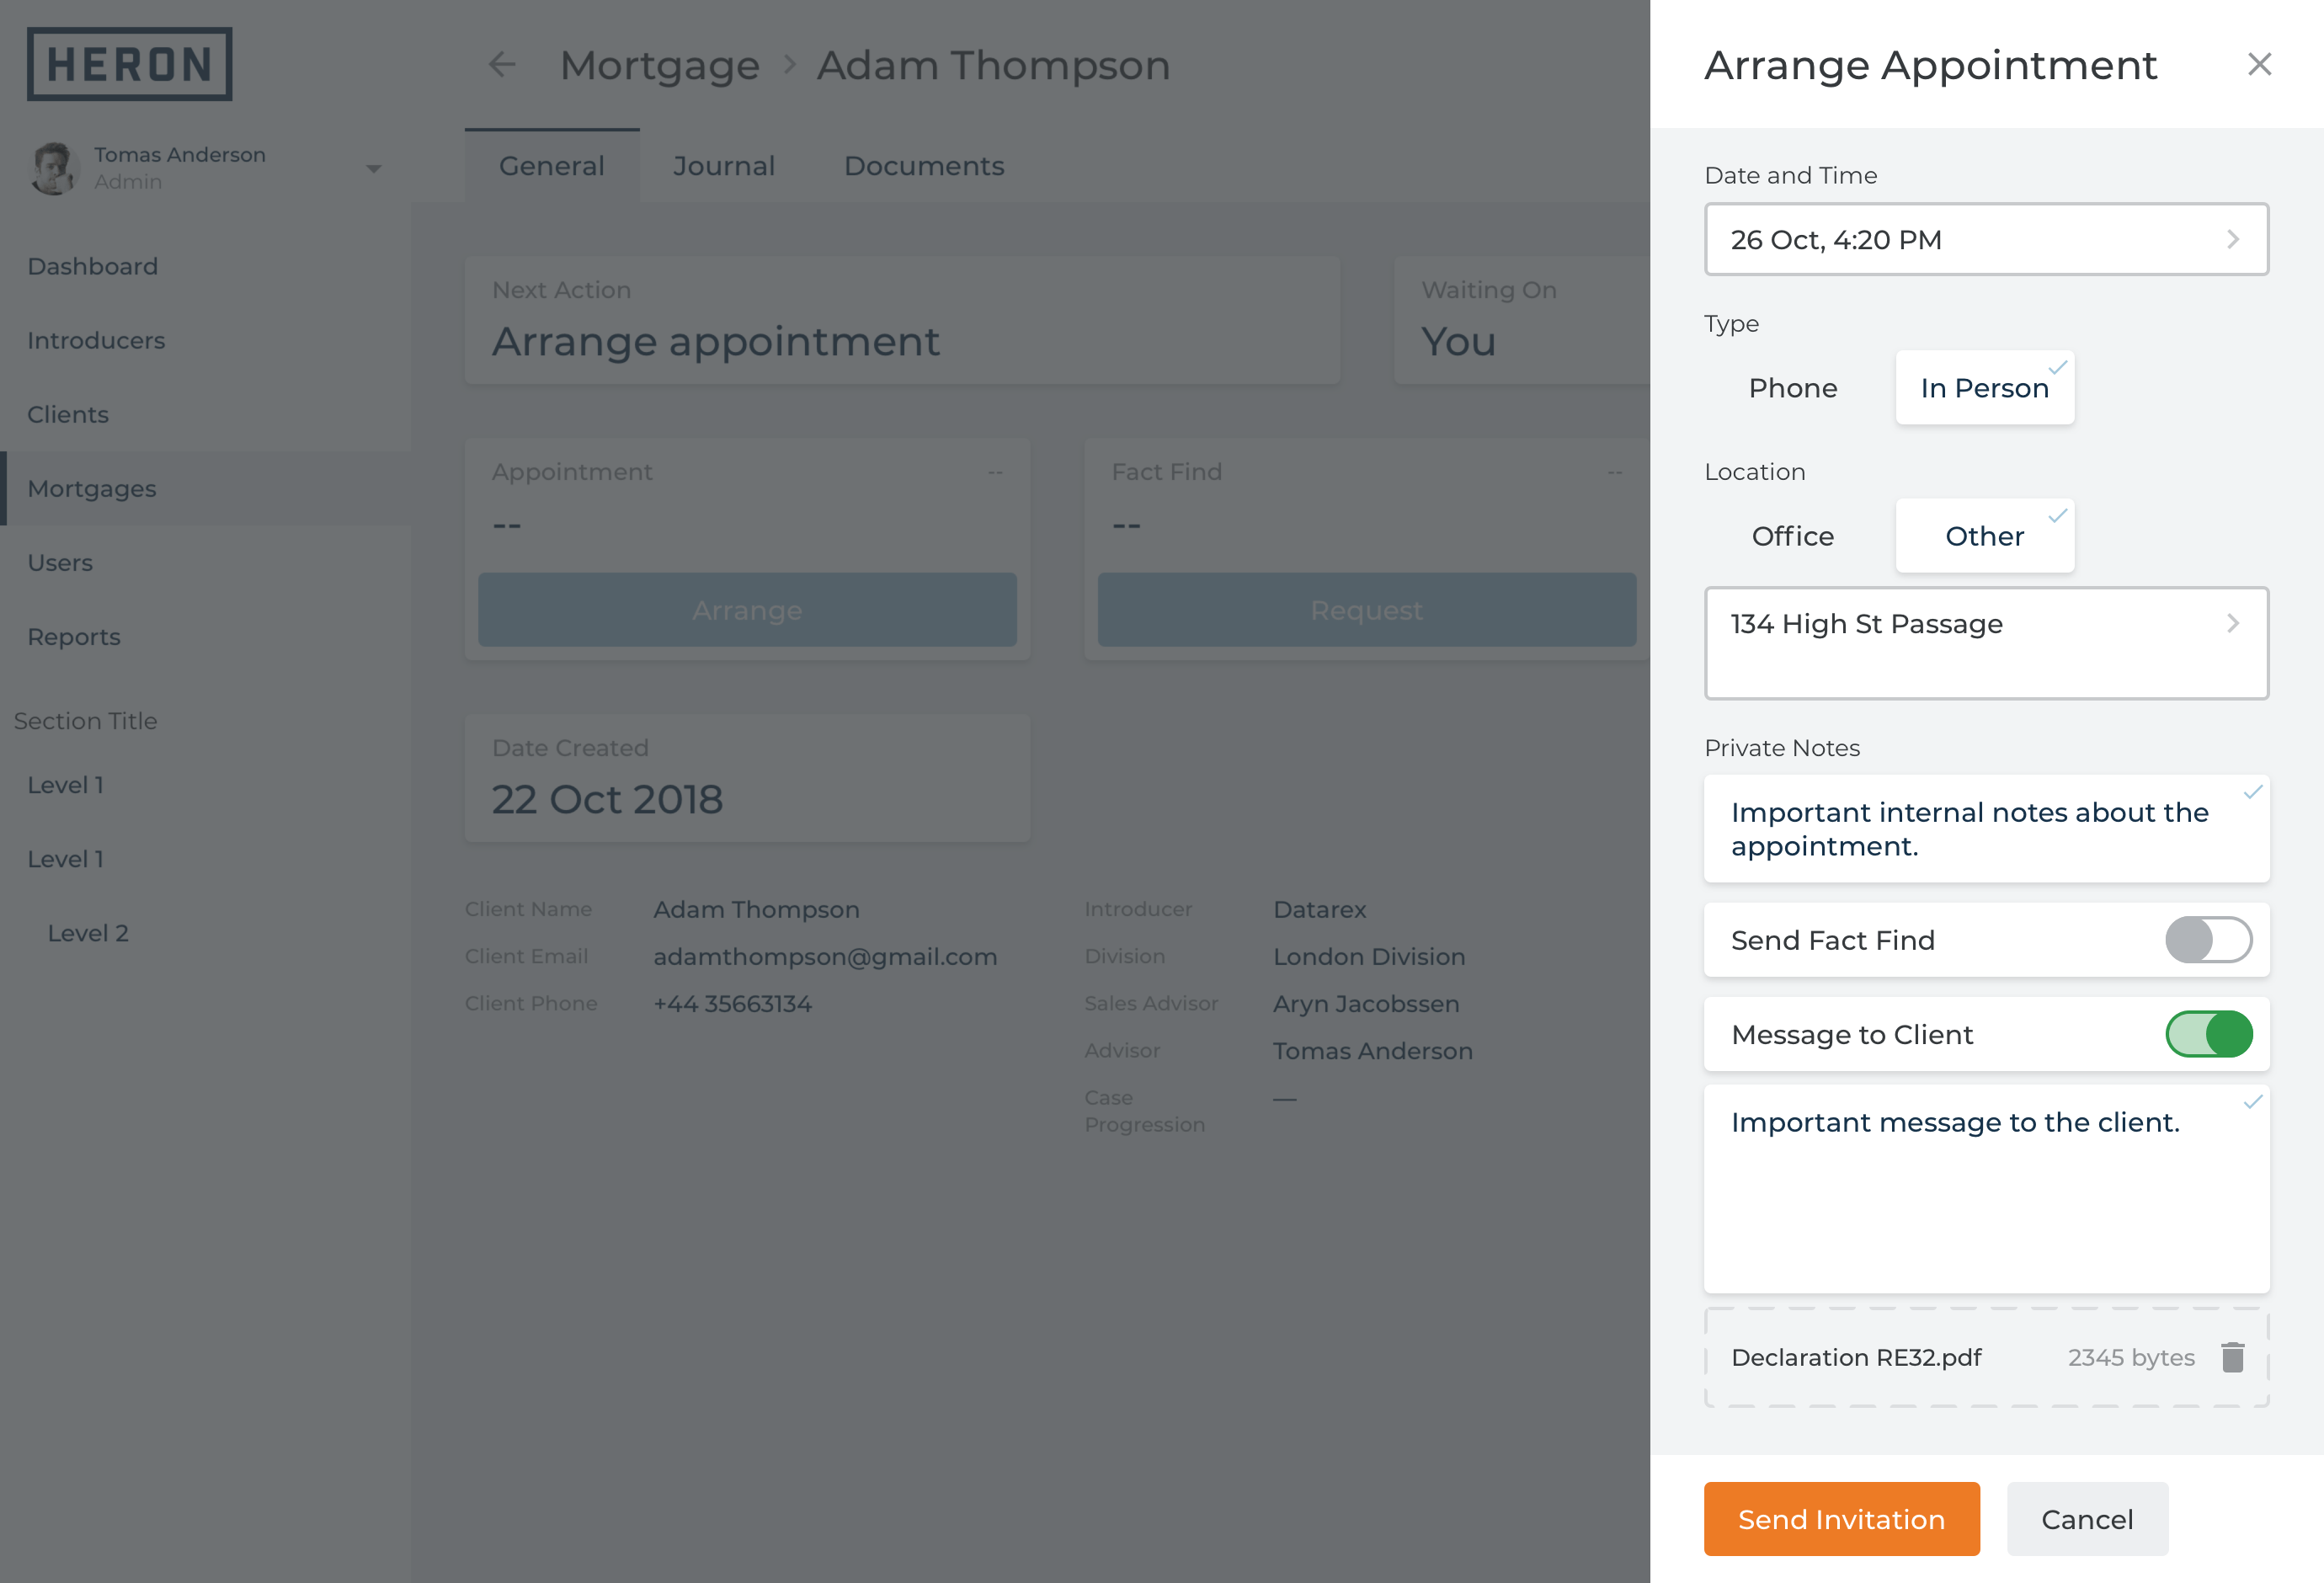Image resolution: width=2324 pixels, height=1583 pixels.
Task: Open the Date and Time picker
Action: tap(1986, 240)
